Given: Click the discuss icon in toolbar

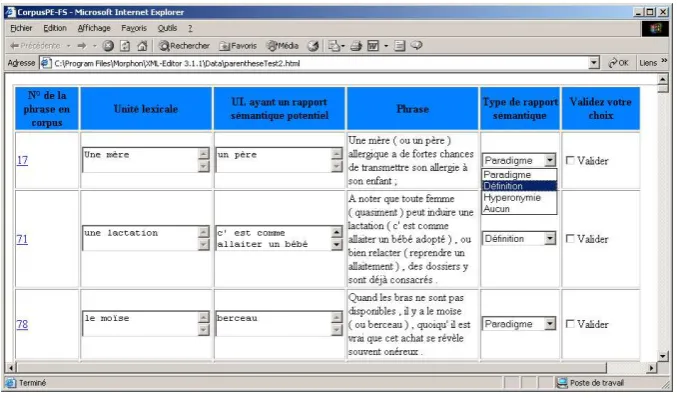Looking at the screenshot, I should [399, 45].
